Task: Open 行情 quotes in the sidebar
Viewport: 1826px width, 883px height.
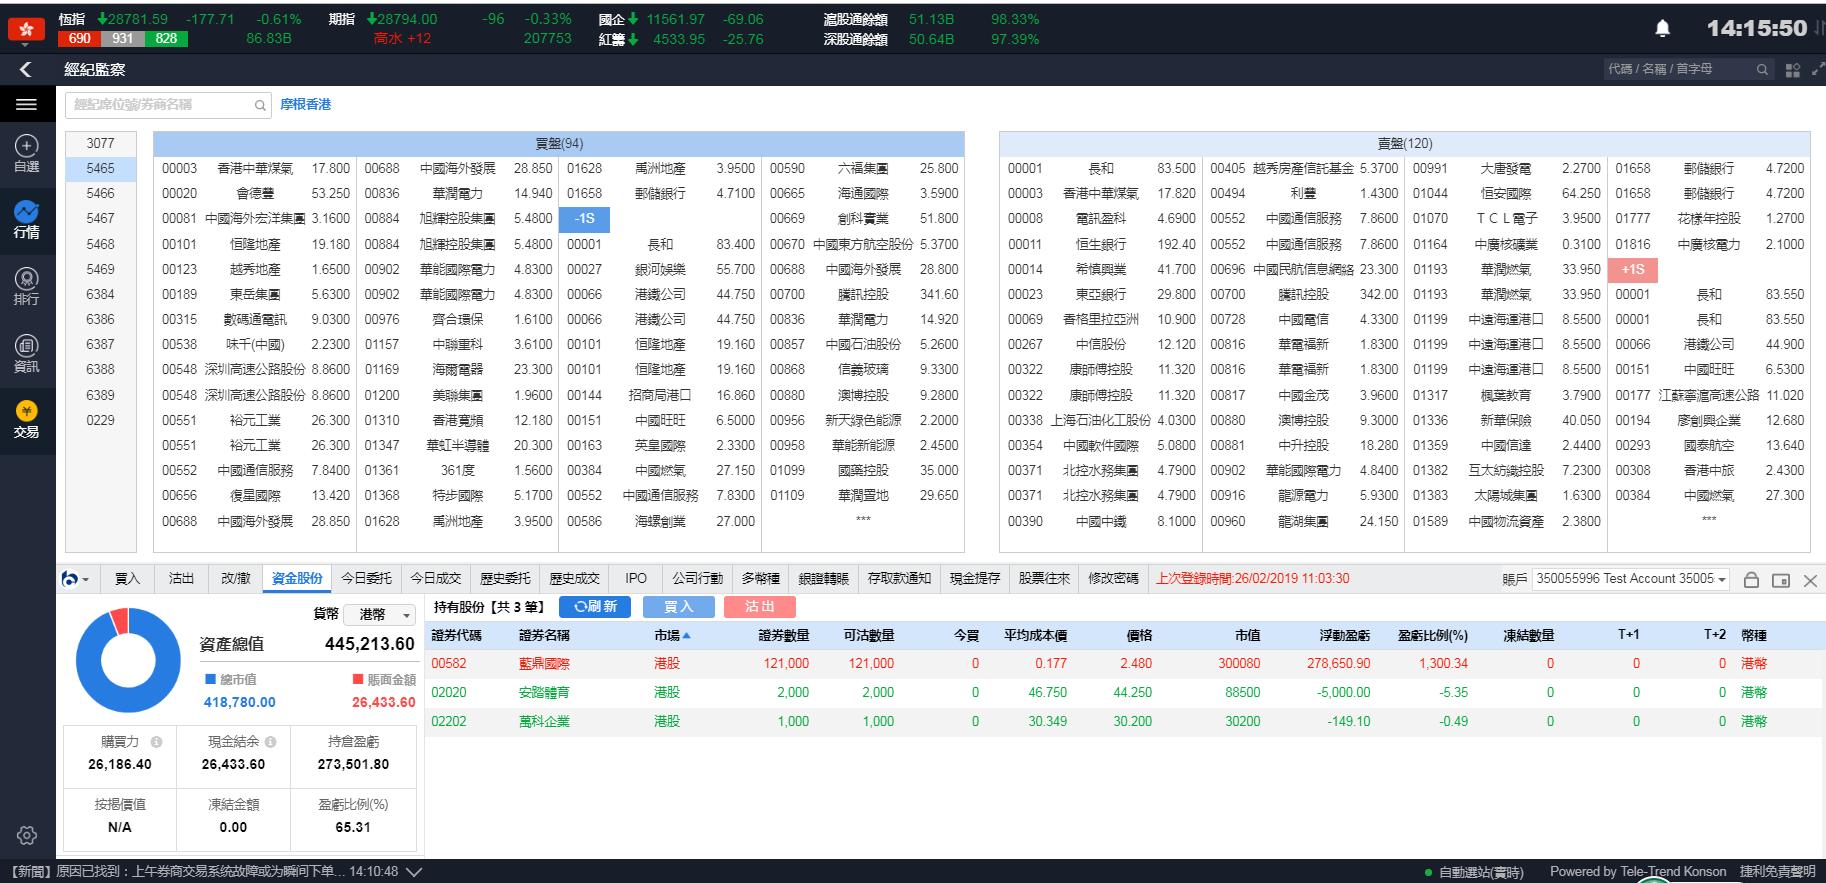Action: [x=26, y=219]
